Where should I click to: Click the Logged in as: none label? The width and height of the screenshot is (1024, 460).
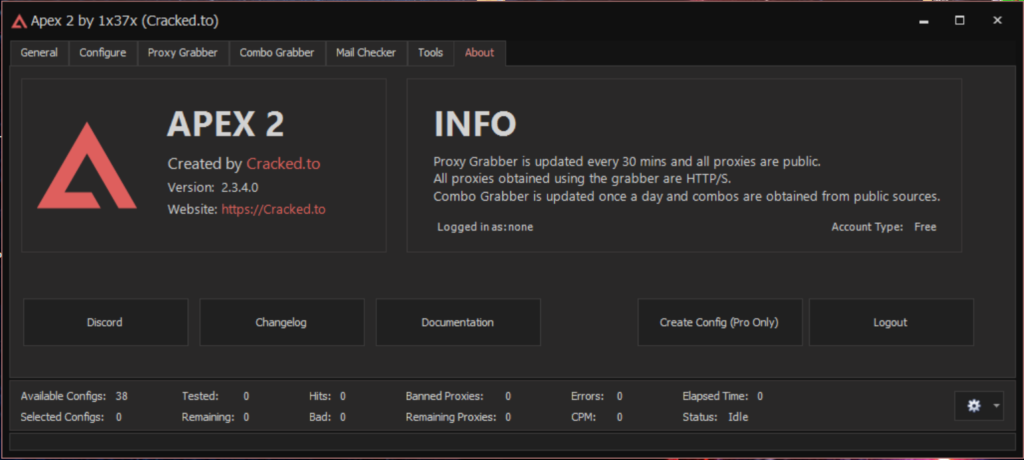[x=485, y=227]
